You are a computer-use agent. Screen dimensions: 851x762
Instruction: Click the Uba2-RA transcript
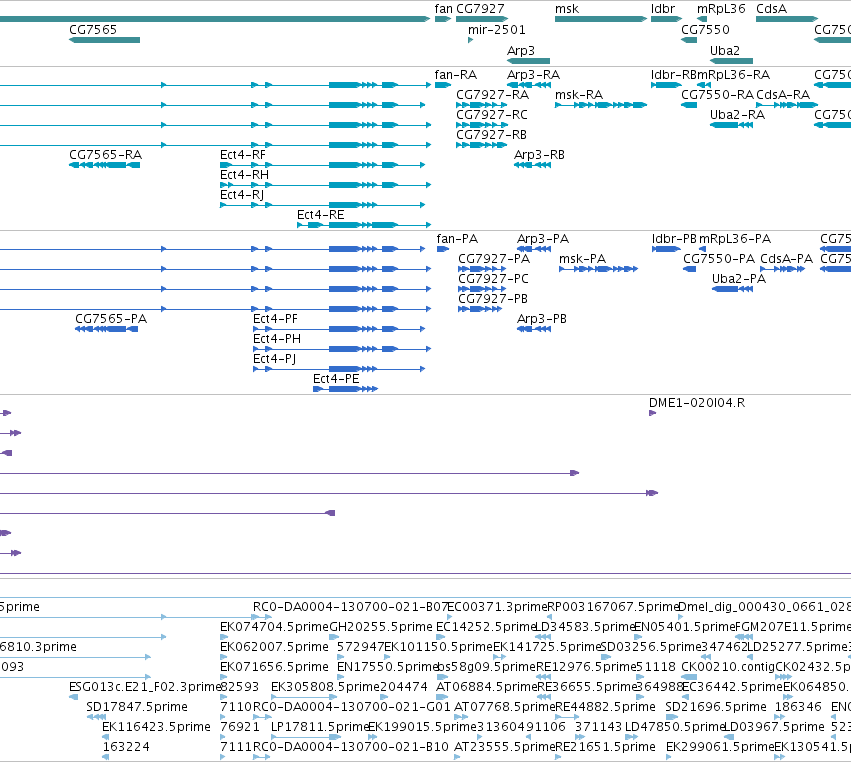tap(731, 125)
